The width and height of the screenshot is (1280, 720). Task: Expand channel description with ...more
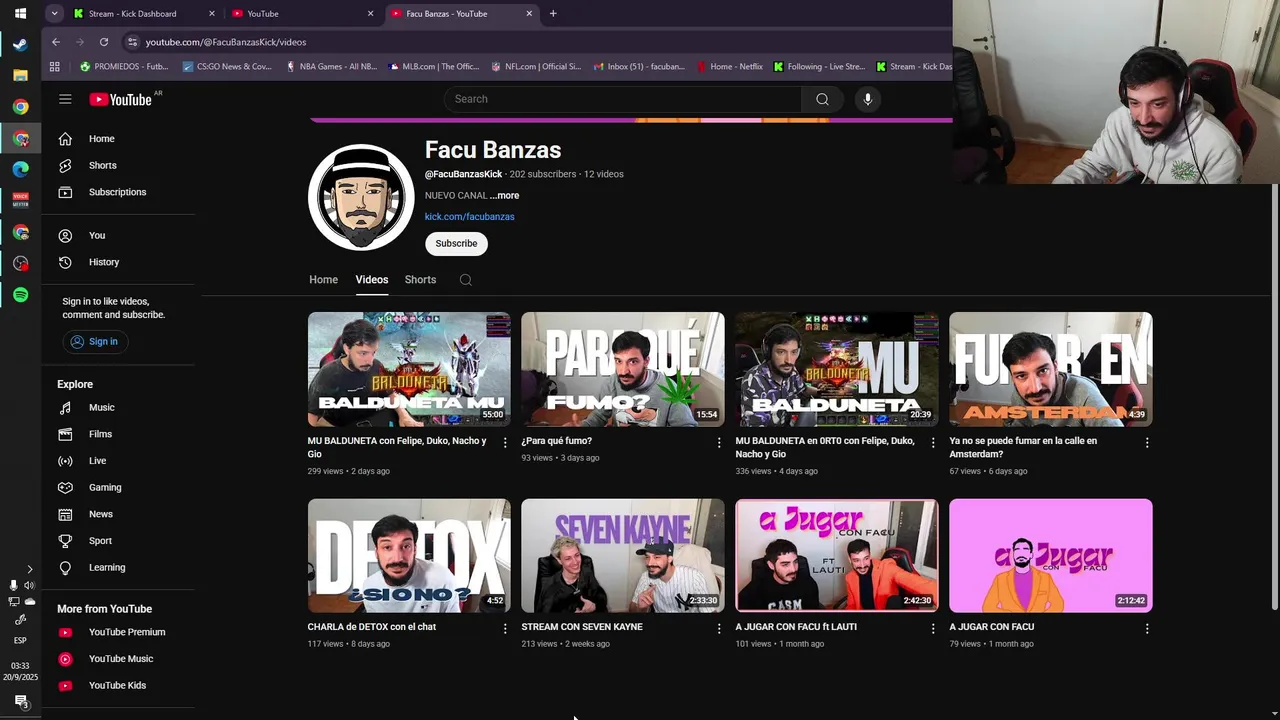[505, 196]
